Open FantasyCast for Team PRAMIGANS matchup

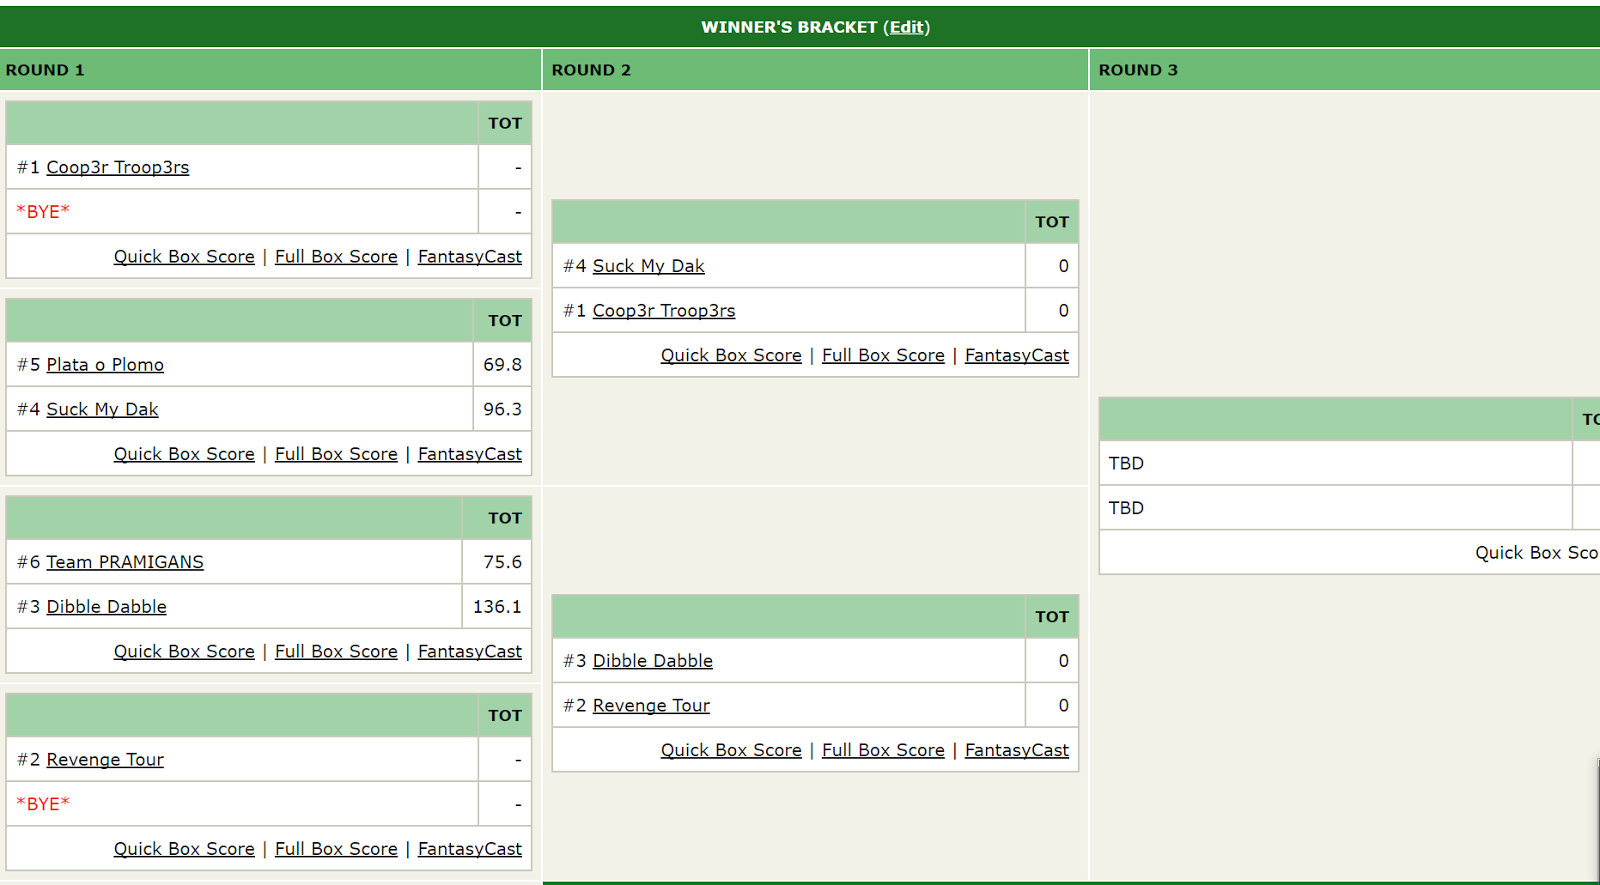[x=469, y=652]
